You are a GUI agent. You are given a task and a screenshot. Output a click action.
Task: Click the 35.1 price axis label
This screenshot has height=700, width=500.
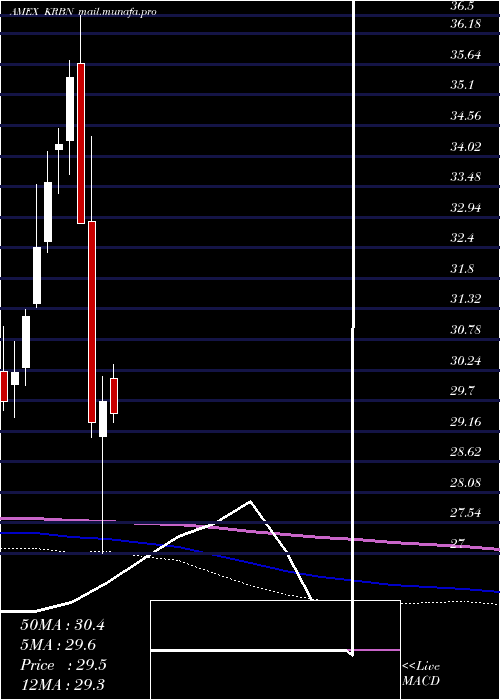tap(462, 85)
